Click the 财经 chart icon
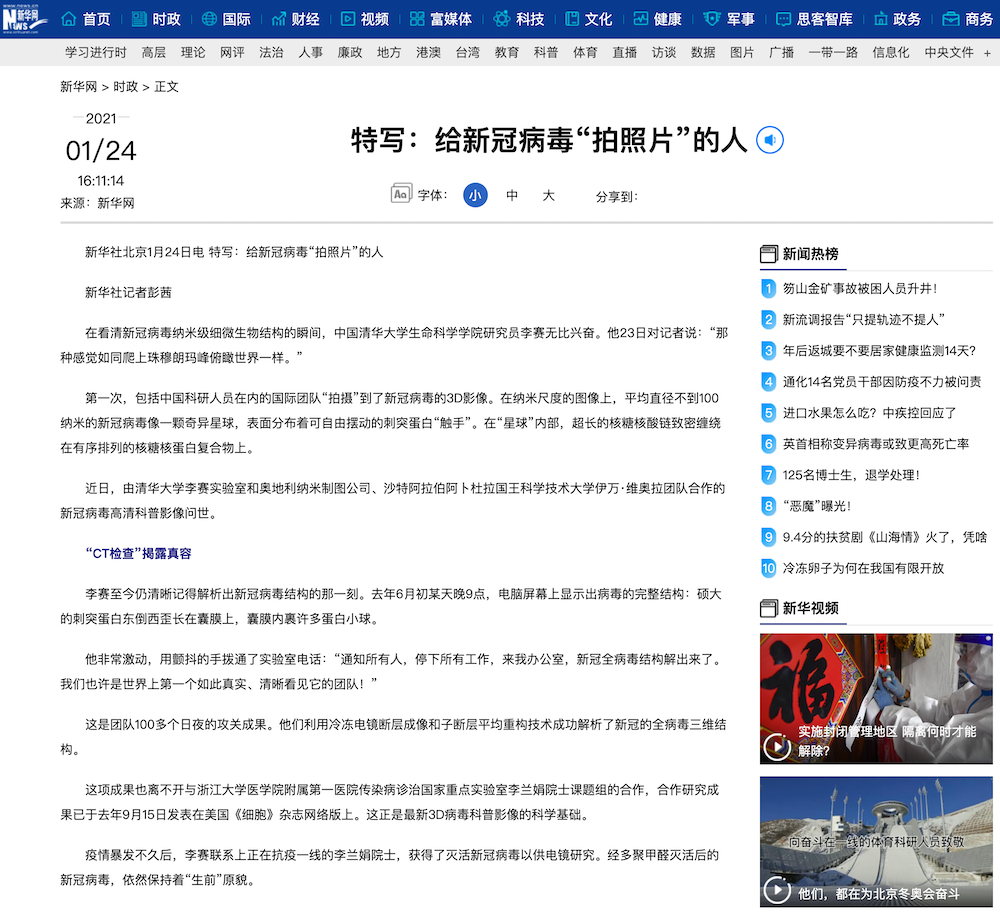Screen dimensions: 1000x913 pyautogui.click(x=279, y=19)
